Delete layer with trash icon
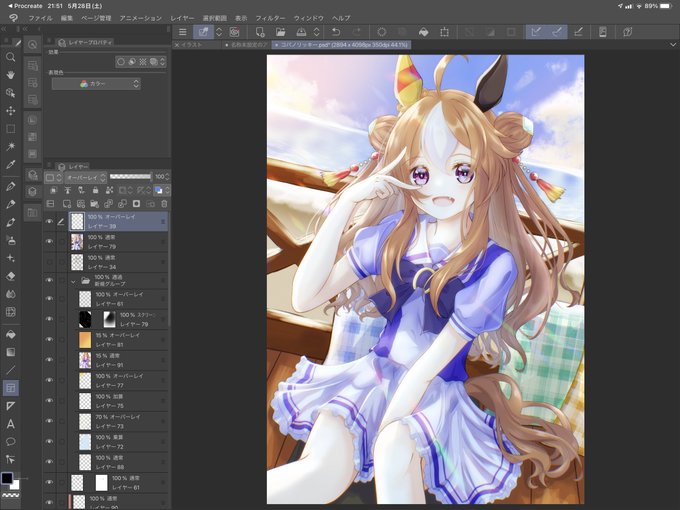 pyautogui.click(x=164, y=204)
